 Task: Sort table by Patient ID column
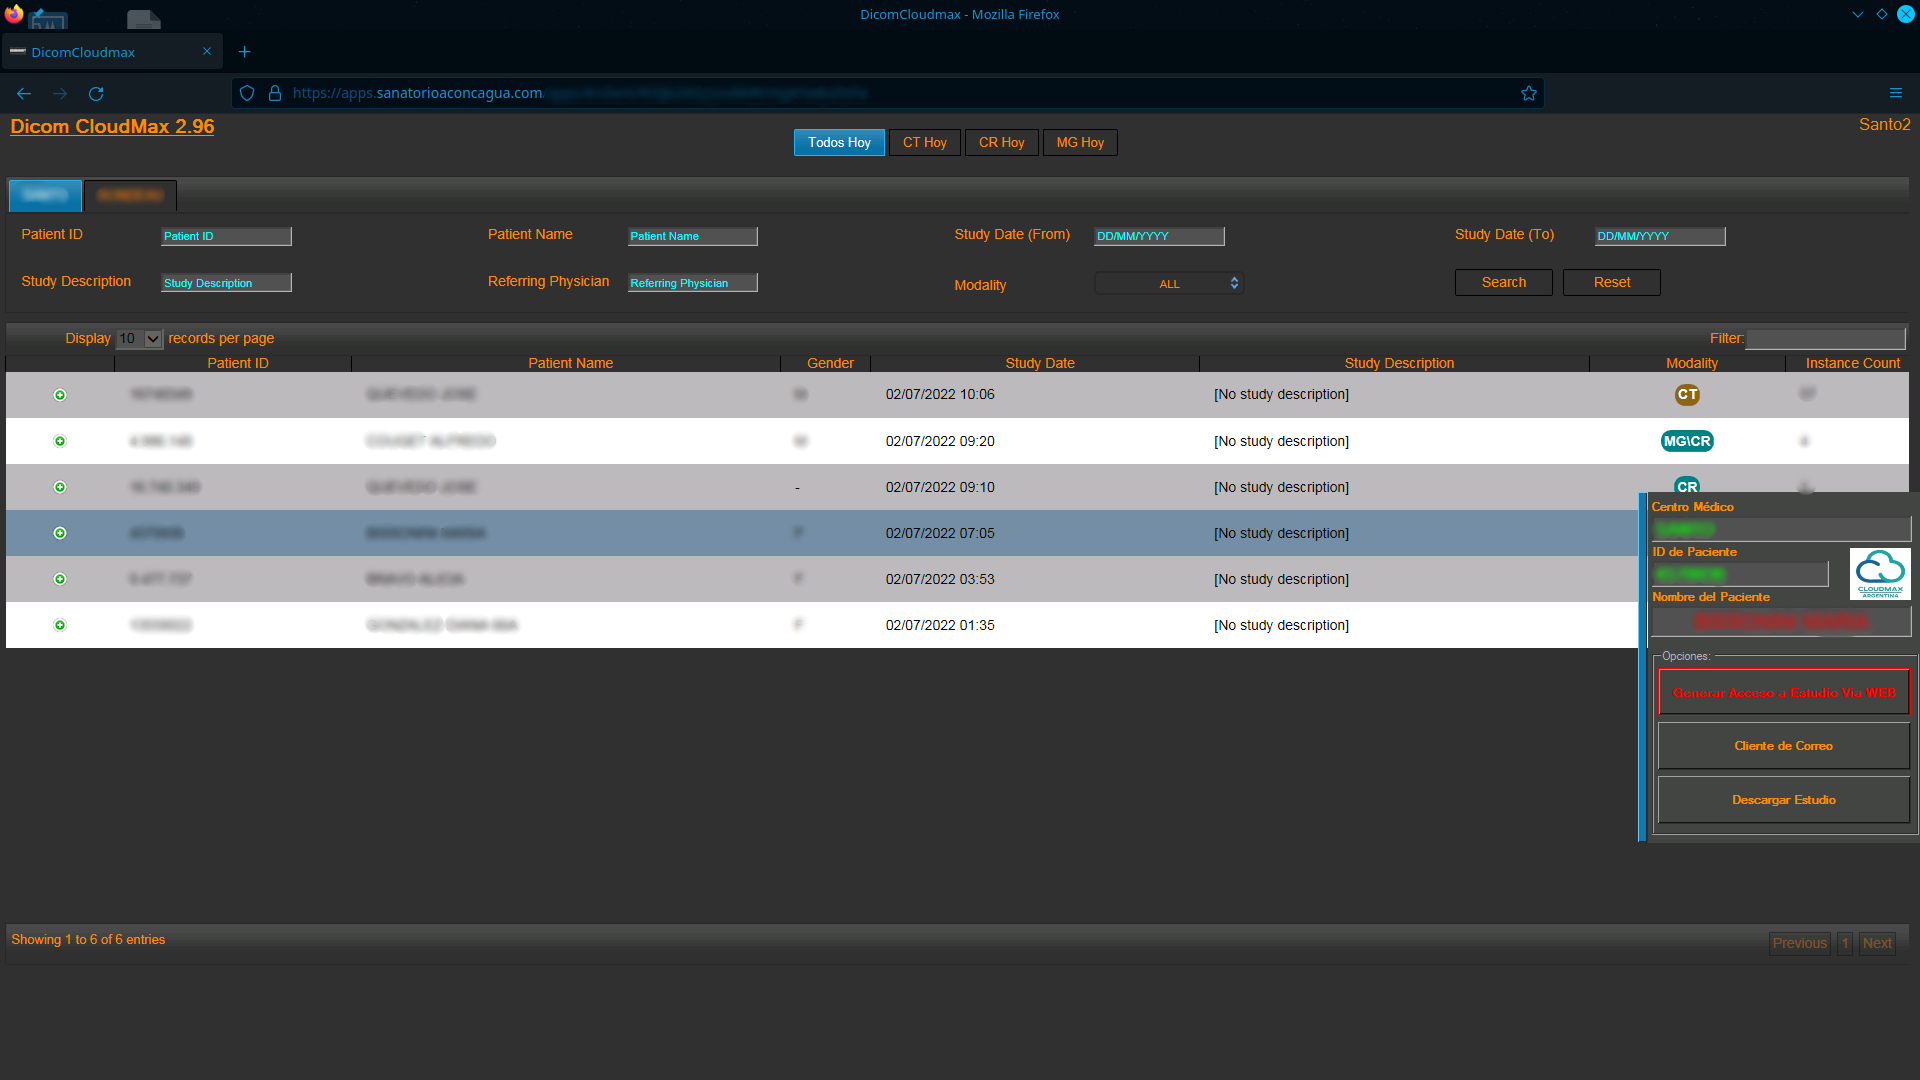[238, 363]
